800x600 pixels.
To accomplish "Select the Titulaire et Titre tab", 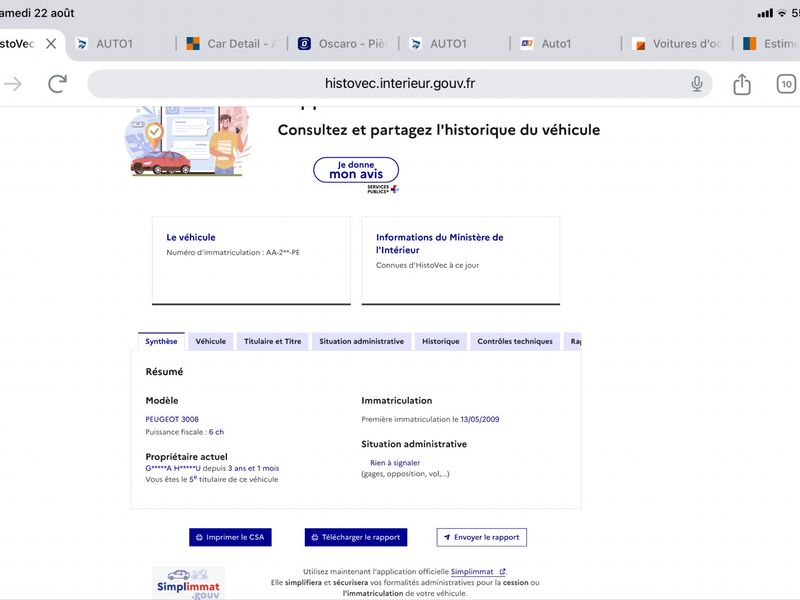I will tap(272, 341).
